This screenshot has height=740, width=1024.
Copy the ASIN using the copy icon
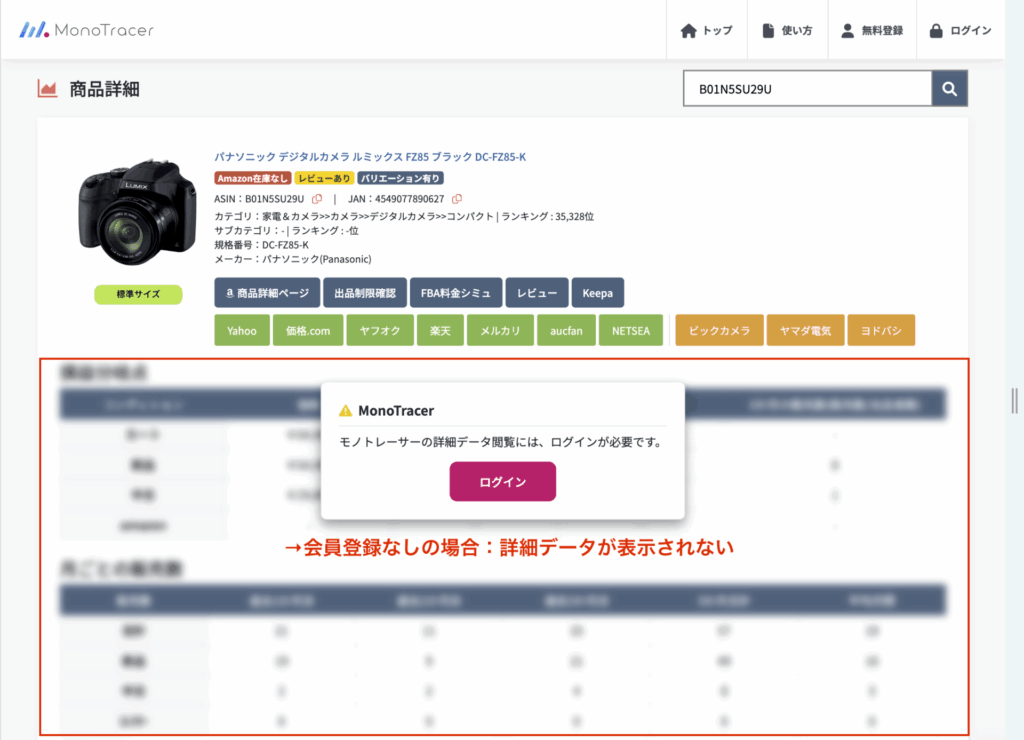317,199
